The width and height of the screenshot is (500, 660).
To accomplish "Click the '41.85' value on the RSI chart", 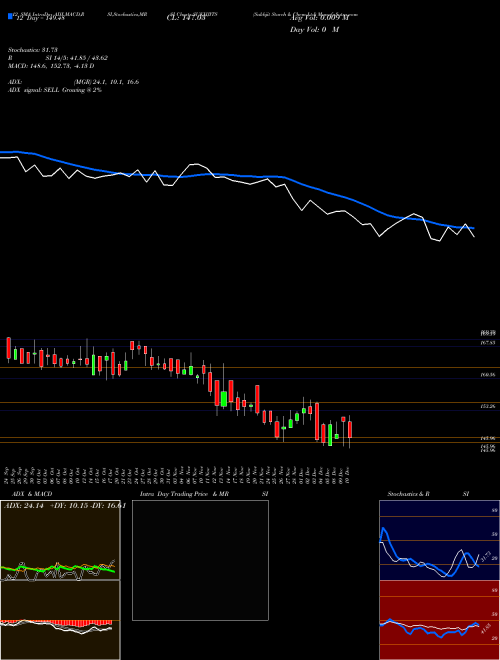I will tap(487, 630).
